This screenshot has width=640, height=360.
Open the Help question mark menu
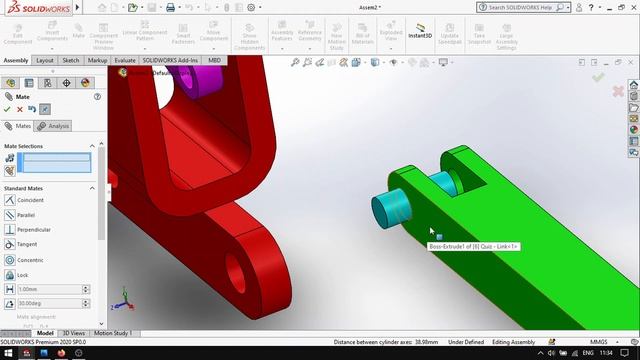coord(591,7)
